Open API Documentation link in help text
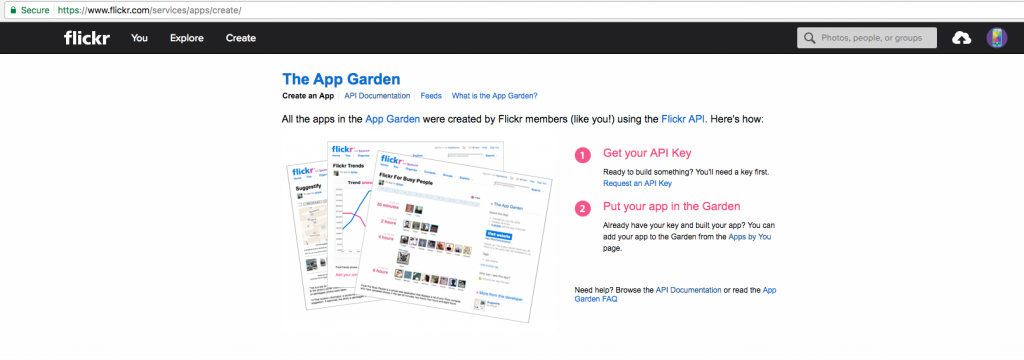This screenshot has width=1024, height=360. 688,289
